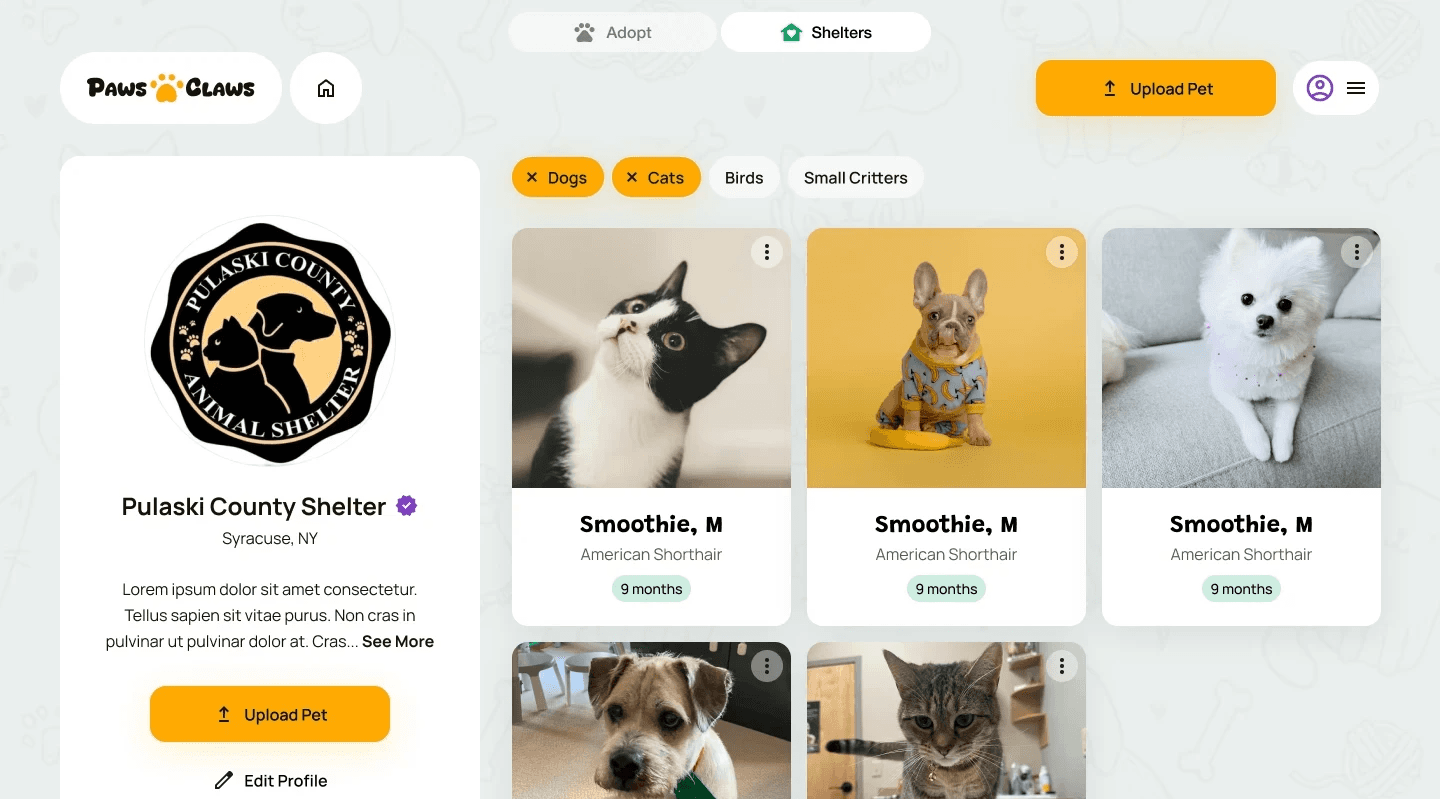1440x799 pixels.
Task: Click the home icon button
Action: pos(326,88)
